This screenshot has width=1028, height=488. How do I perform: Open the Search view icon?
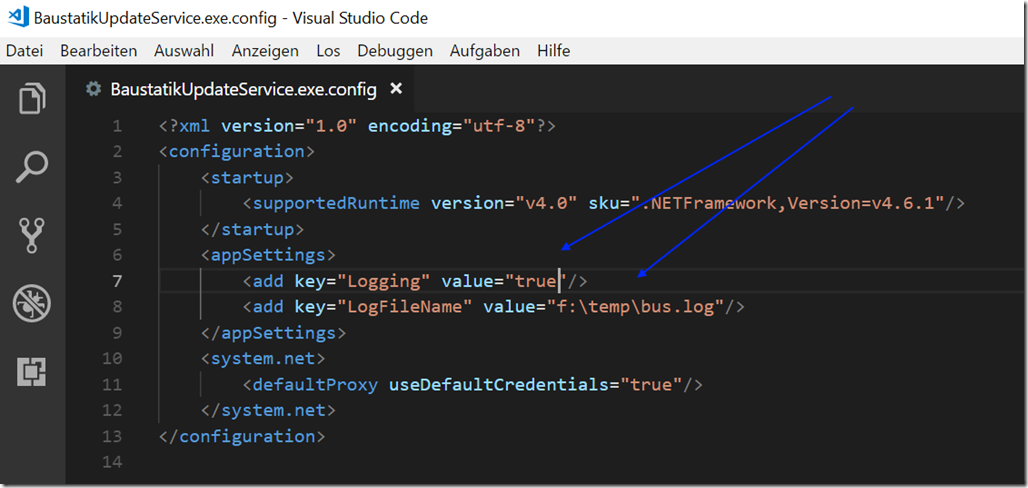(32, 167)
